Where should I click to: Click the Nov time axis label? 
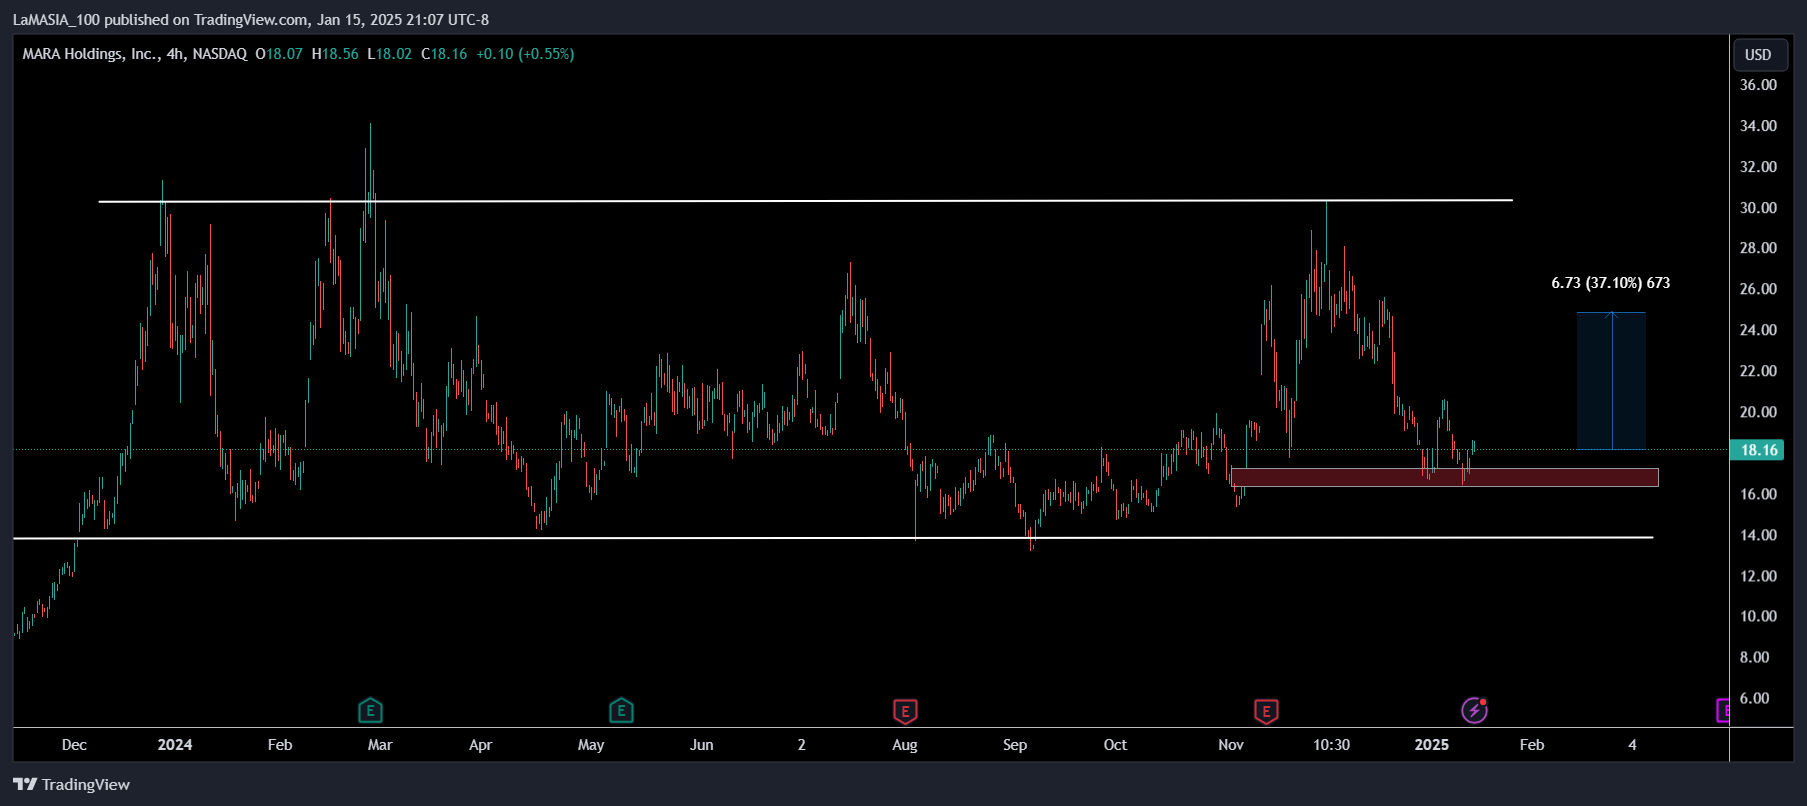click(x=1231, y=745)
